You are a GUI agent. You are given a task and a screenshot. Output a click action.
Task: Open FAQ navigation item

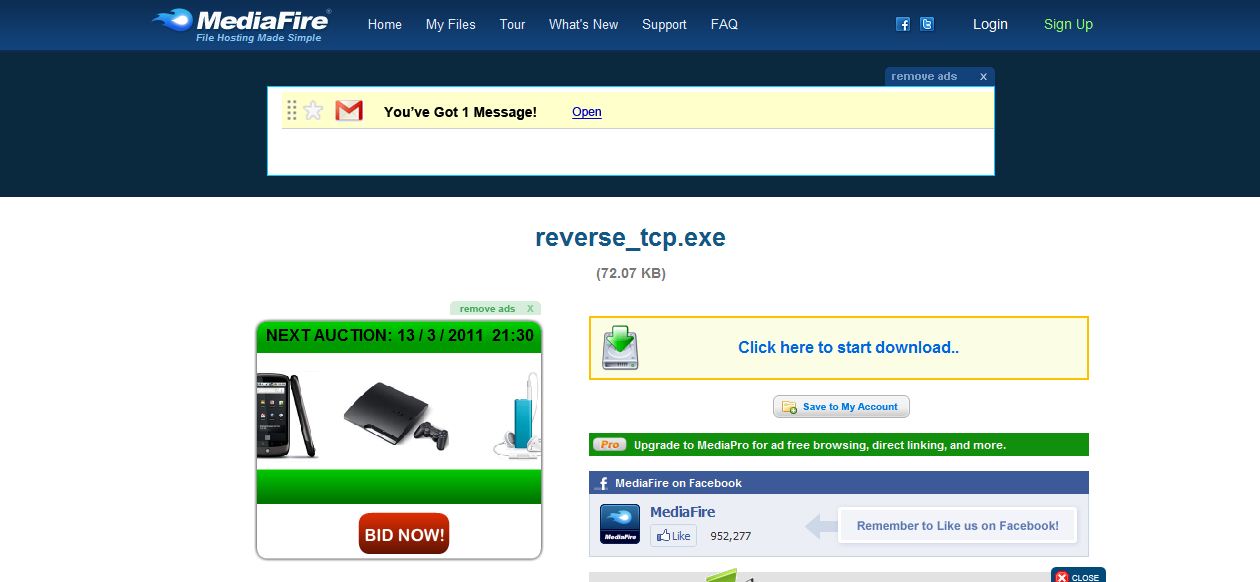pyautogui.click(x=724, y=24)
